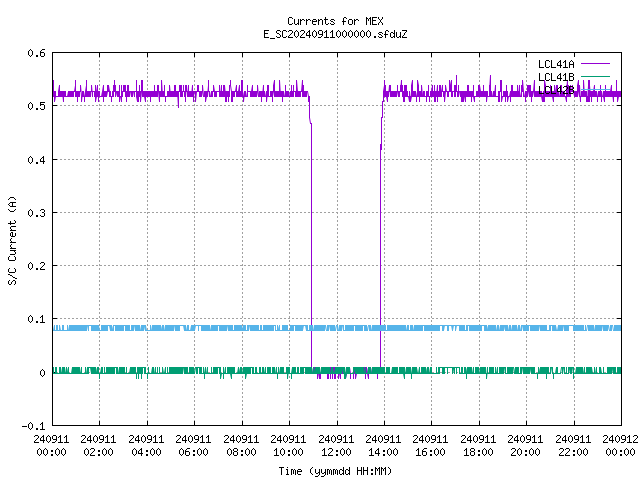The height and width of the screenshot is (480, 640).
Task: Click the 240911 04:00 x-axis tick label
Action: point(146,446)
